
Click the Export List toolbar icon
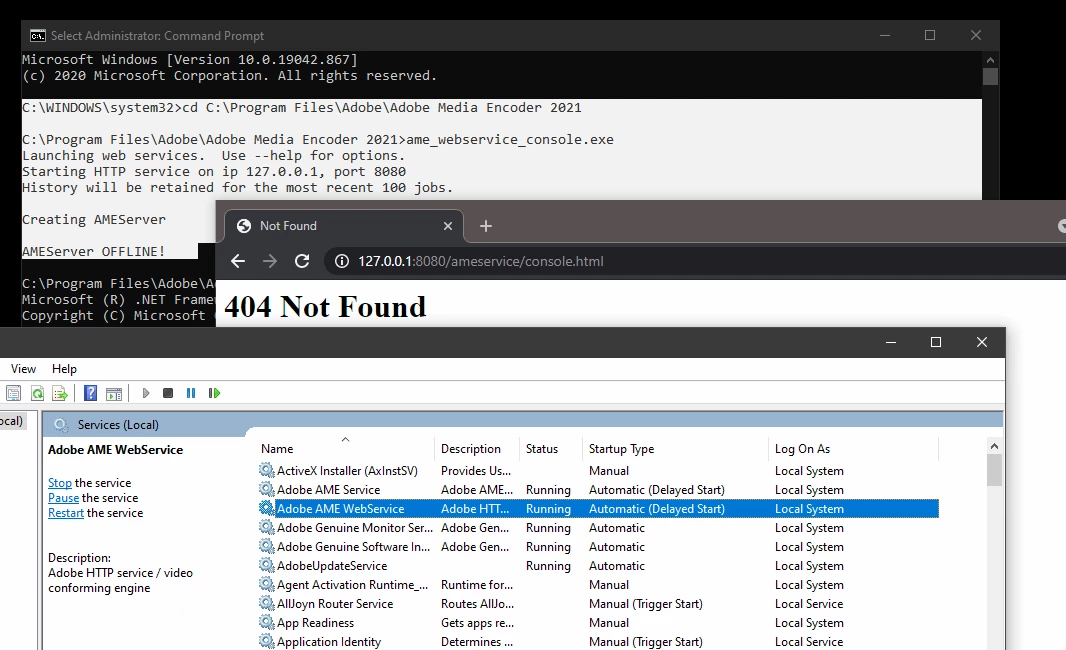60,393
